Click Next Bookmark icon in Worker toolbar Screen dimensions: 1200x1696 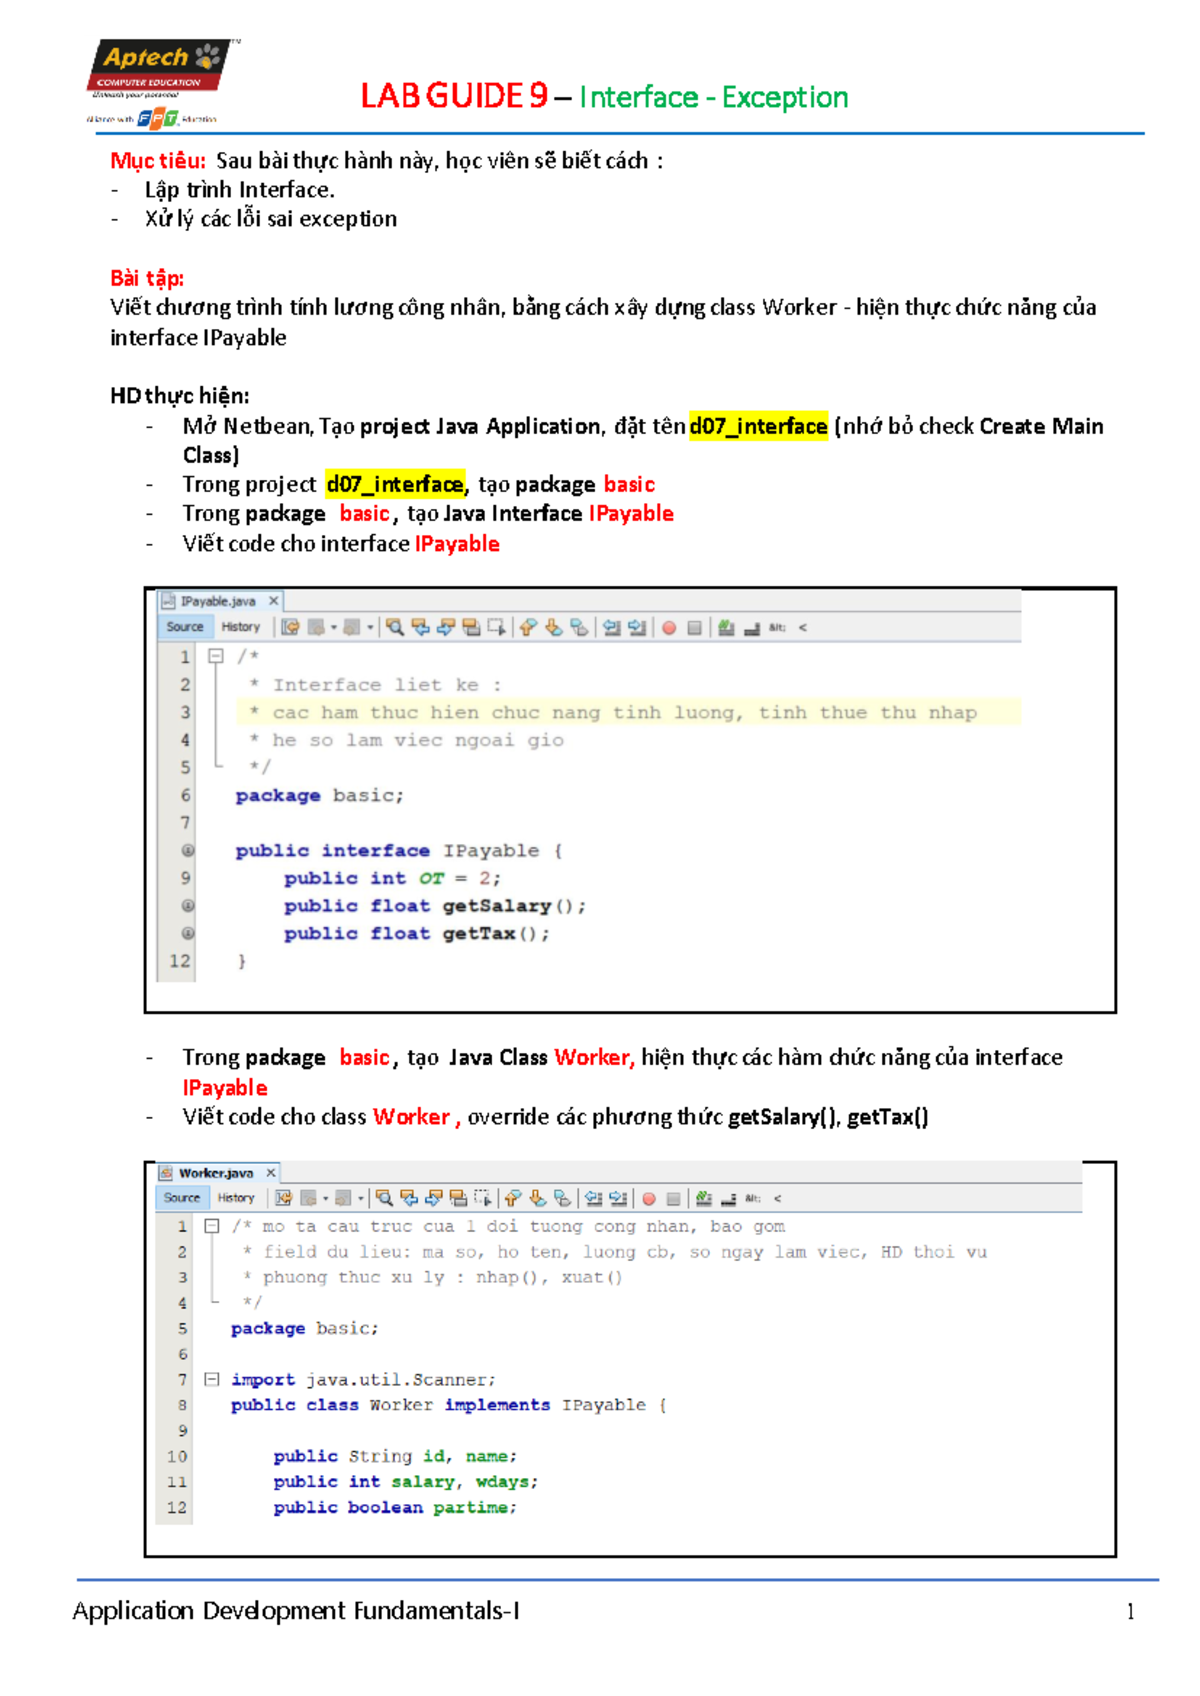pos(538,1198)
